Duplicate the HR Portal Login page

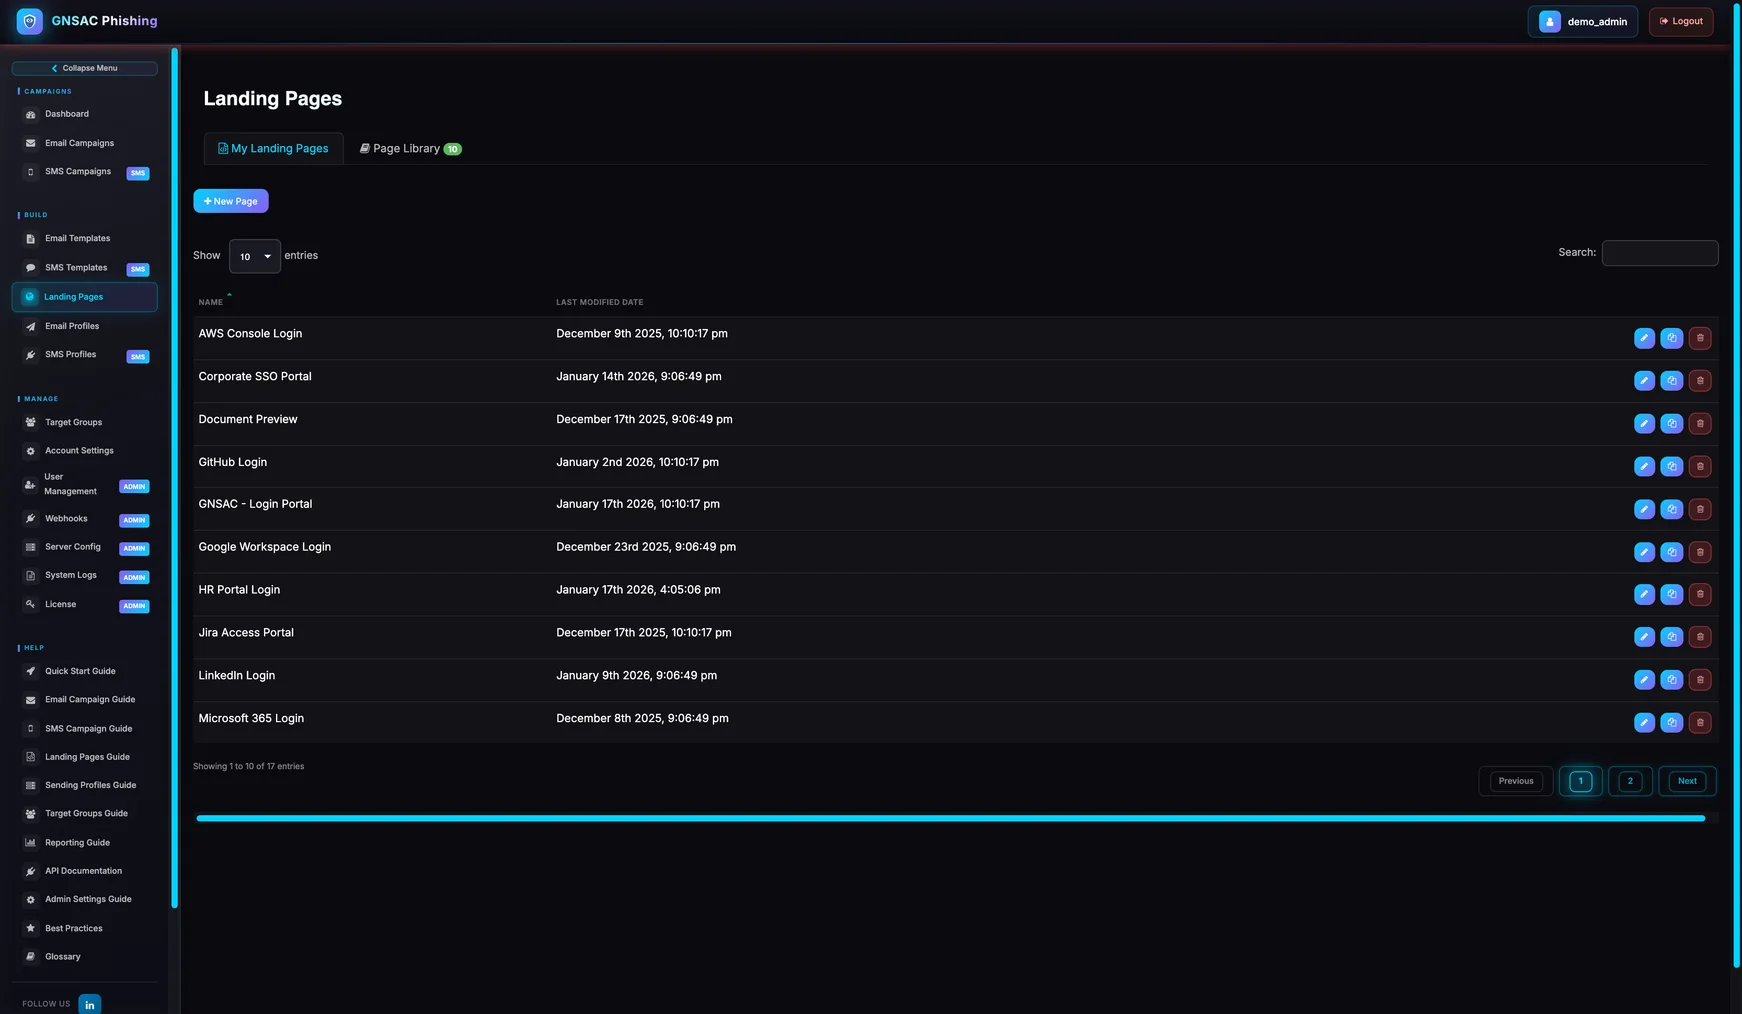[1672, 594]
